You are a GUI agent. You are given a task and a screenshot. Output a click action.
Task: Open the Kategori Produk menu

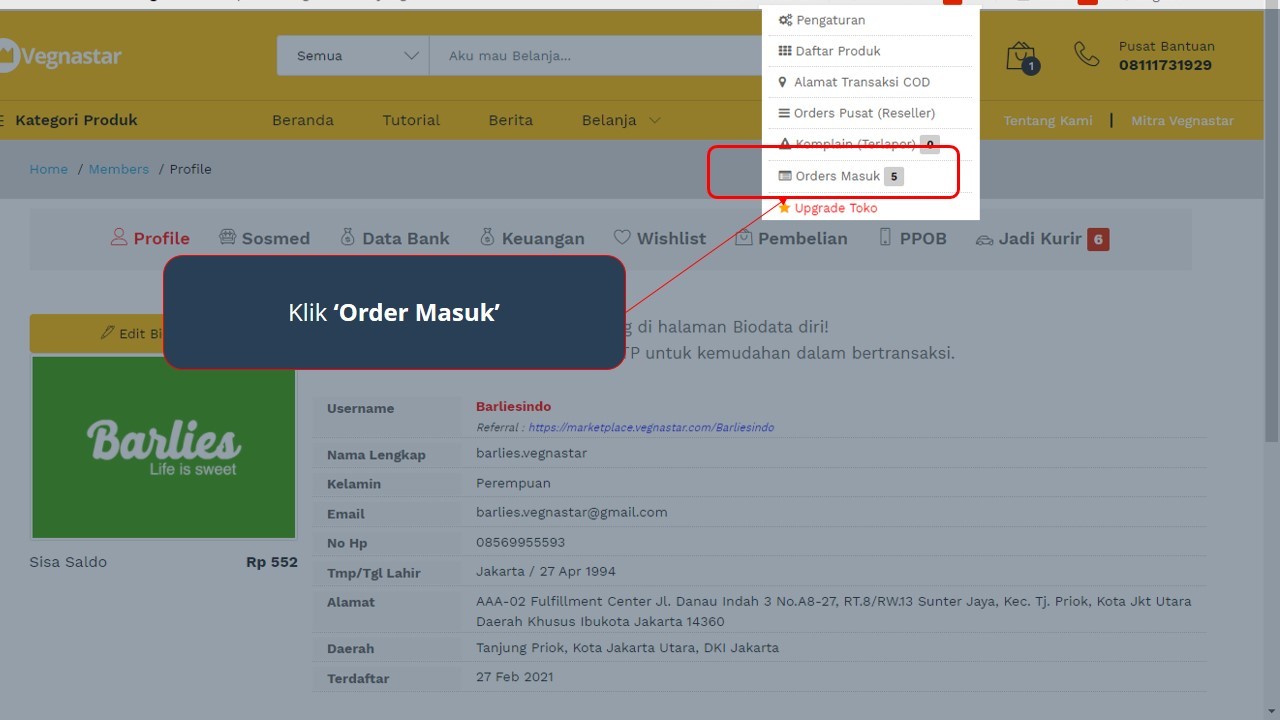[x=75, y=120]
